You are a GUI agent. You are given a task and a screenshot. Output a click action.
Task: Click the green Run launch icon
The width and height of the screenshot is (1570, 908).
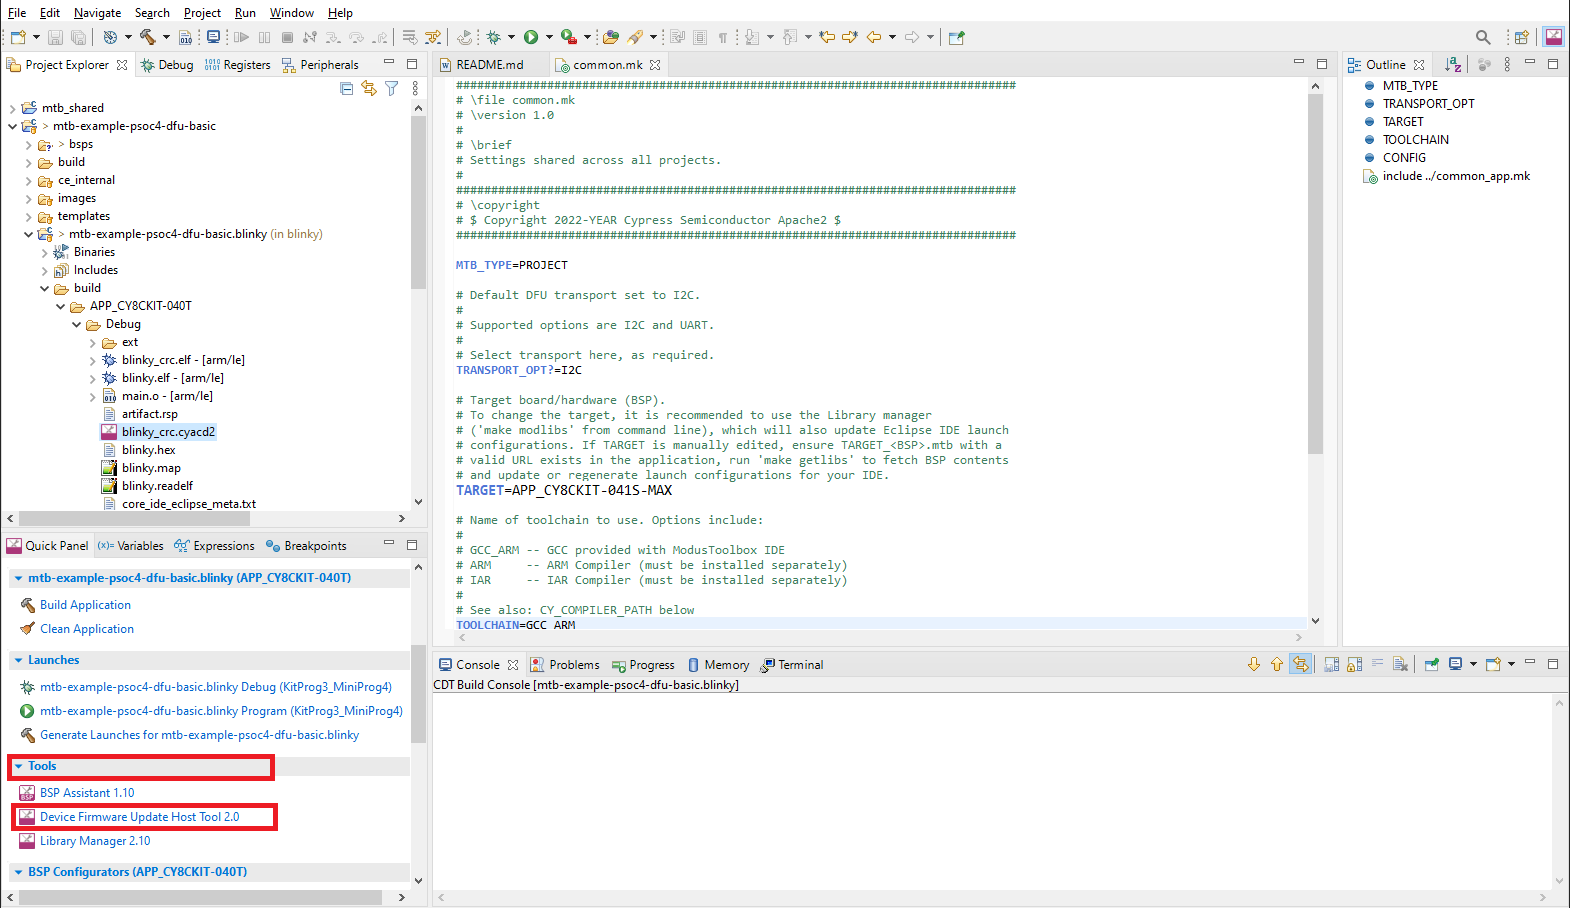click(x=531, y=37)
